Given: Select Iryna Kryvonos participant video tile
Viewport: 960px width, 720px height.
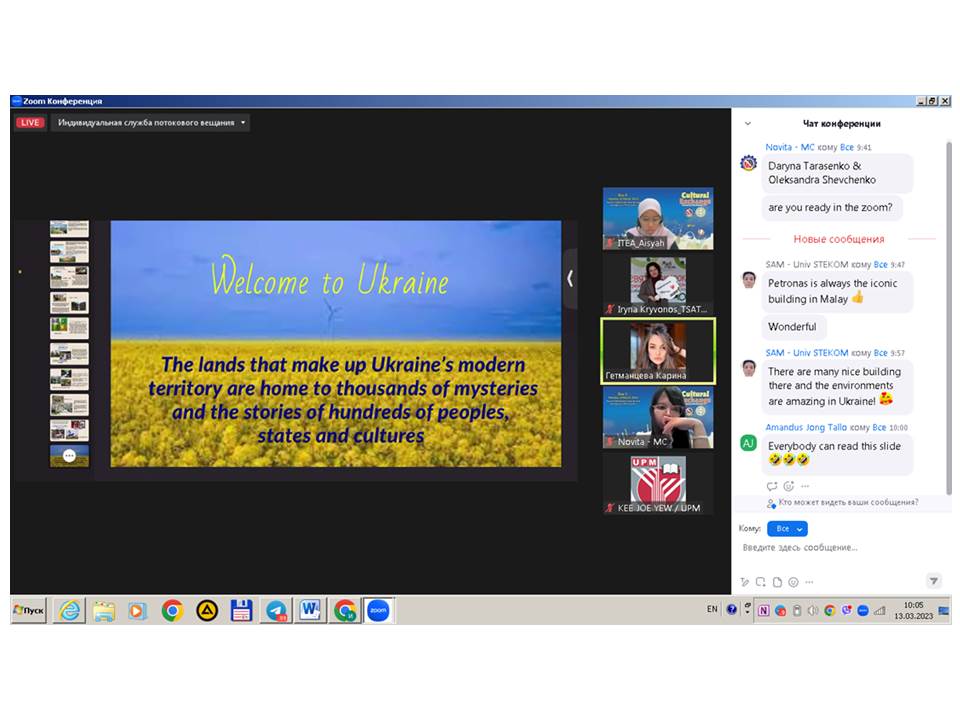Looking at the screenshot, I should coord(658,285).
